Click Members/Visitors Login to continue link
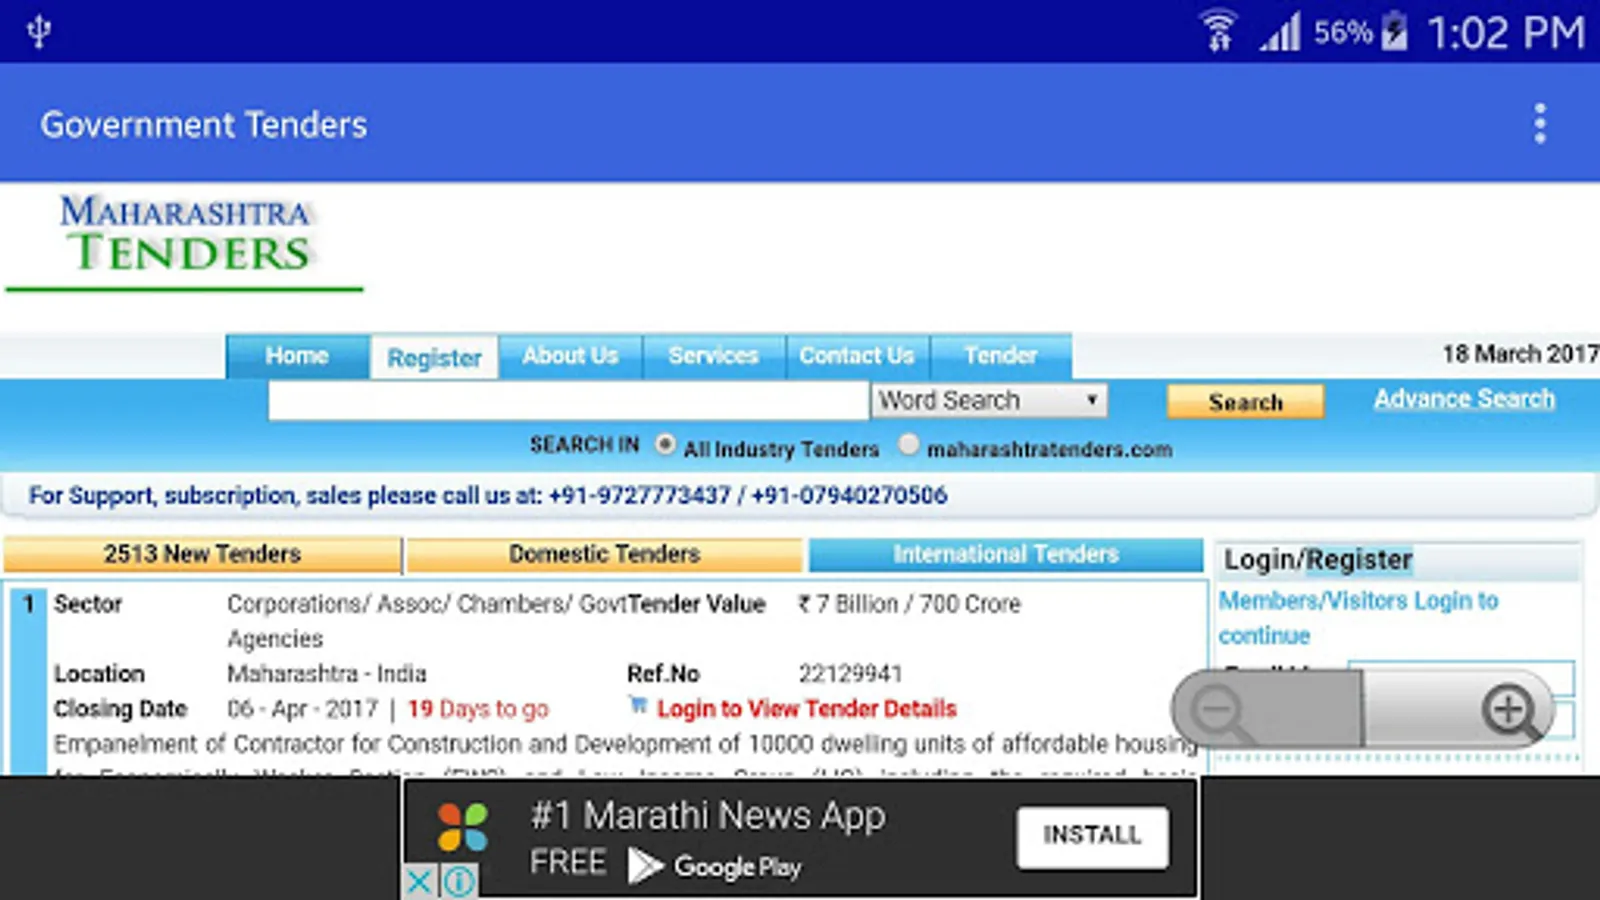Screen dimensions: 1600x900 [x=1358, y=618]
